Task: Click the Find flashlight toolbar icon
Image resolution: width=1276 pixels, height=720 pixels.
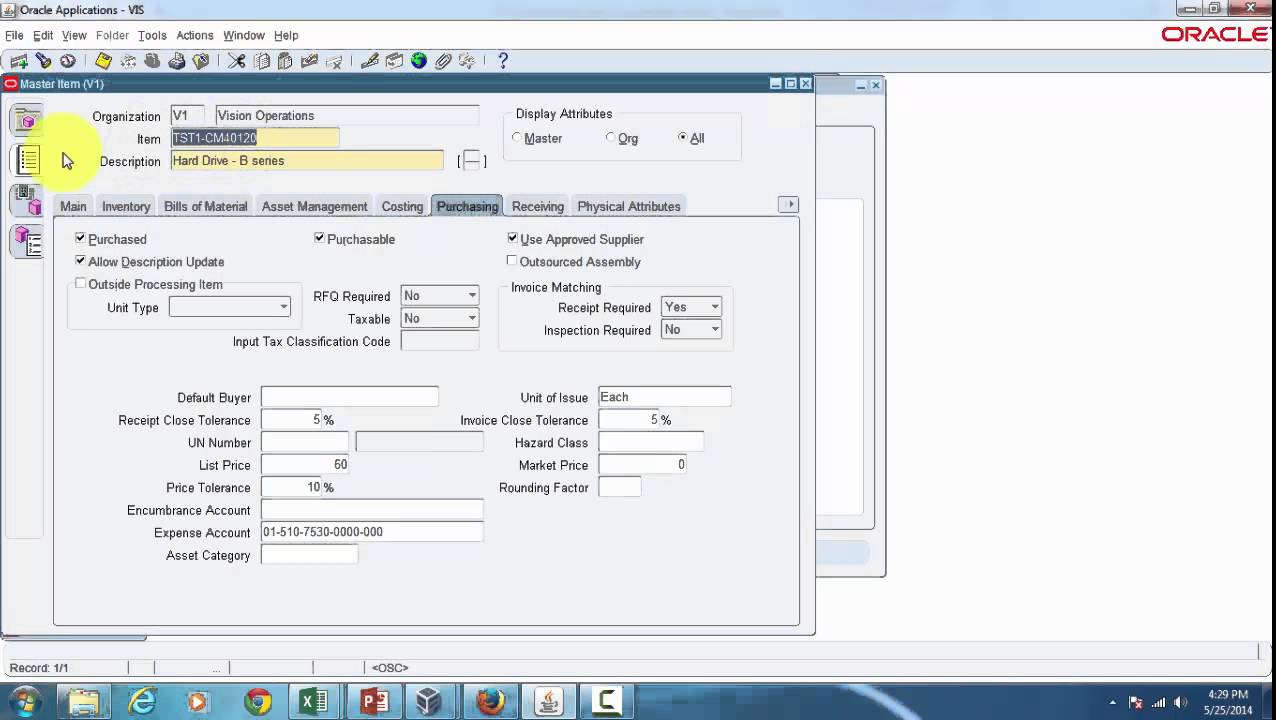Action: coord(43,61)
